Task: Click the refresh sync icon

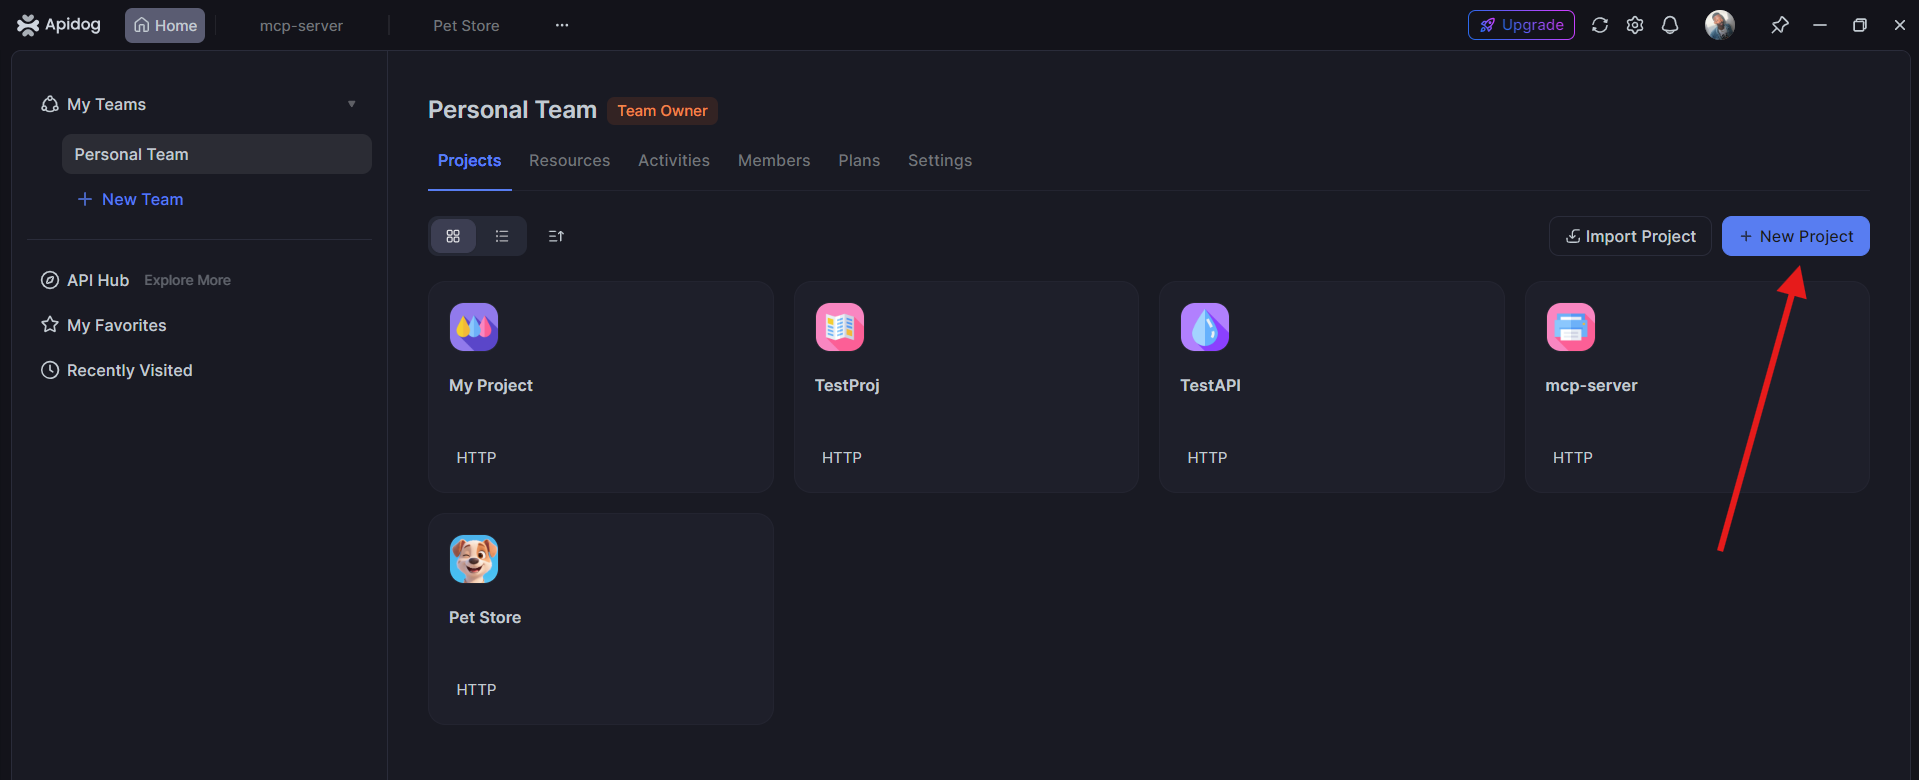Action: tap(1600, 25)
